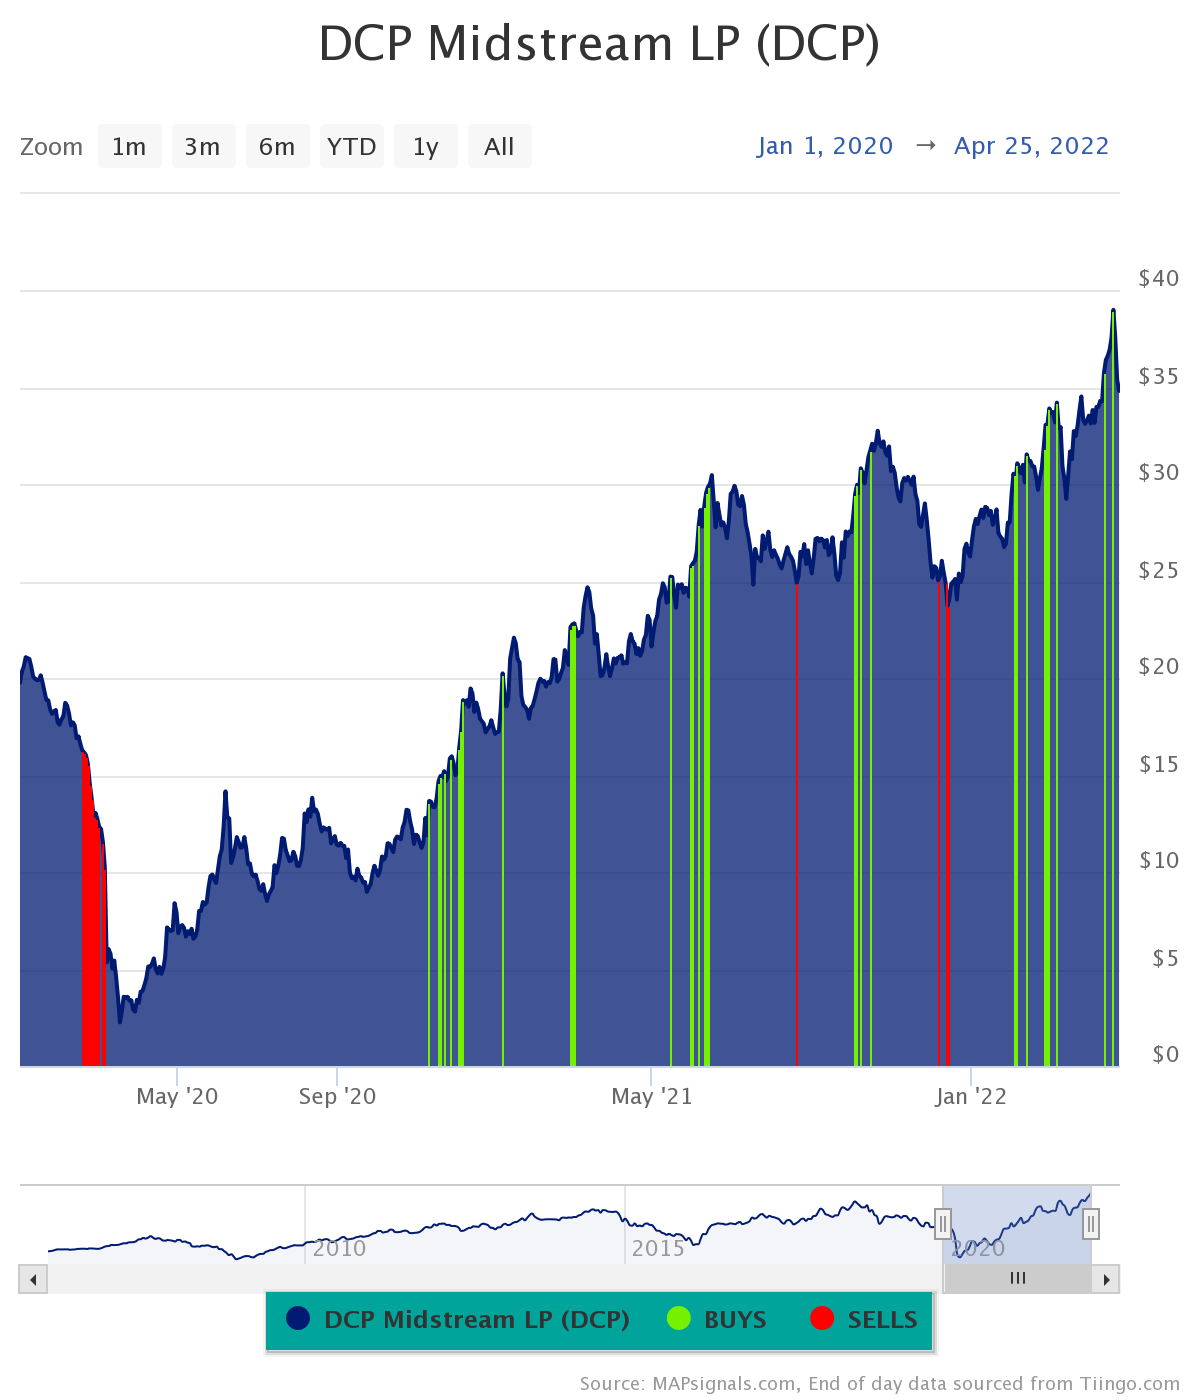Click the $40 price axis label
This screenshot has width=1200, height=1400.
point(1159,278)
